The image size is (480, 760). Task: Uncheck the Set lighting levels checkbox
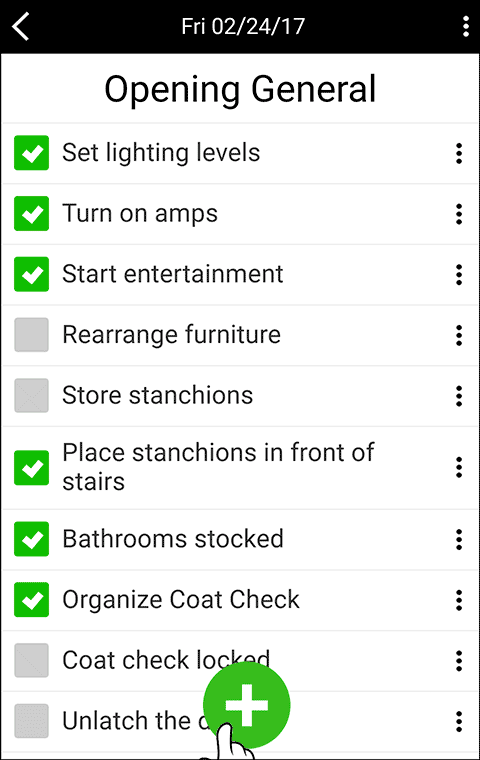coord(32,153)
